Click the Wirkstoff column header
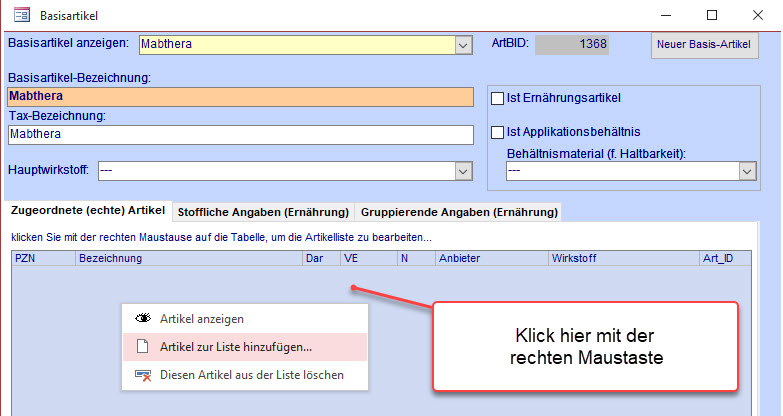This screenshot has width=783, height=416. coord(623,258)
